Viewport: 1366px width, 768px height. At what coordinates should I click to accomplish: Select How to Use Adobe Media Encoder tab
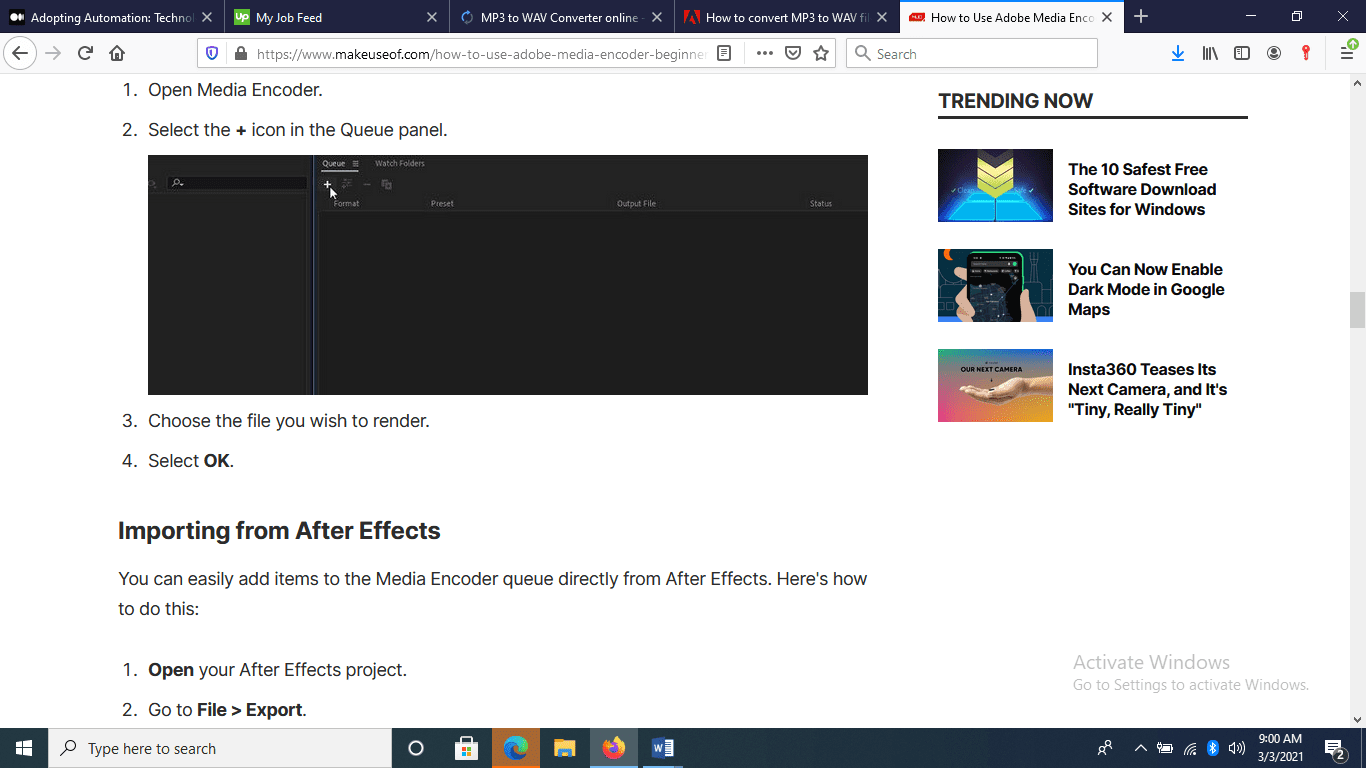[x=1011, y=17]
